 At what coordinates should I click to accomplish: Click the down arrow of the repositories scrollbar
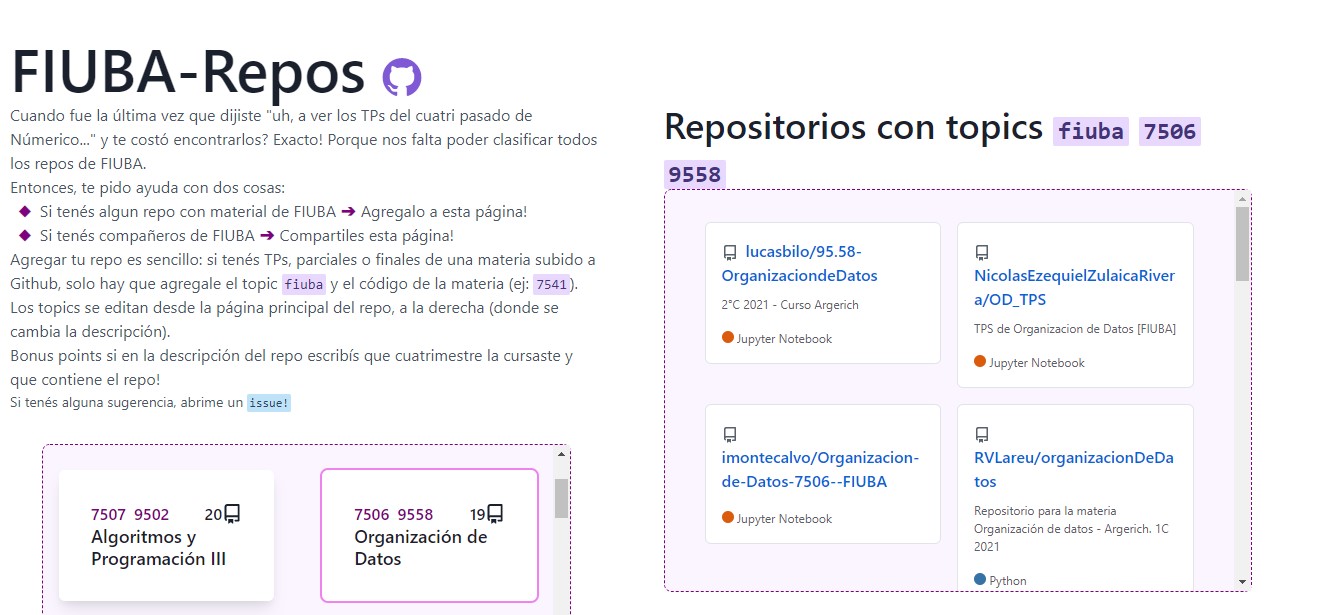pos(1242,582)
